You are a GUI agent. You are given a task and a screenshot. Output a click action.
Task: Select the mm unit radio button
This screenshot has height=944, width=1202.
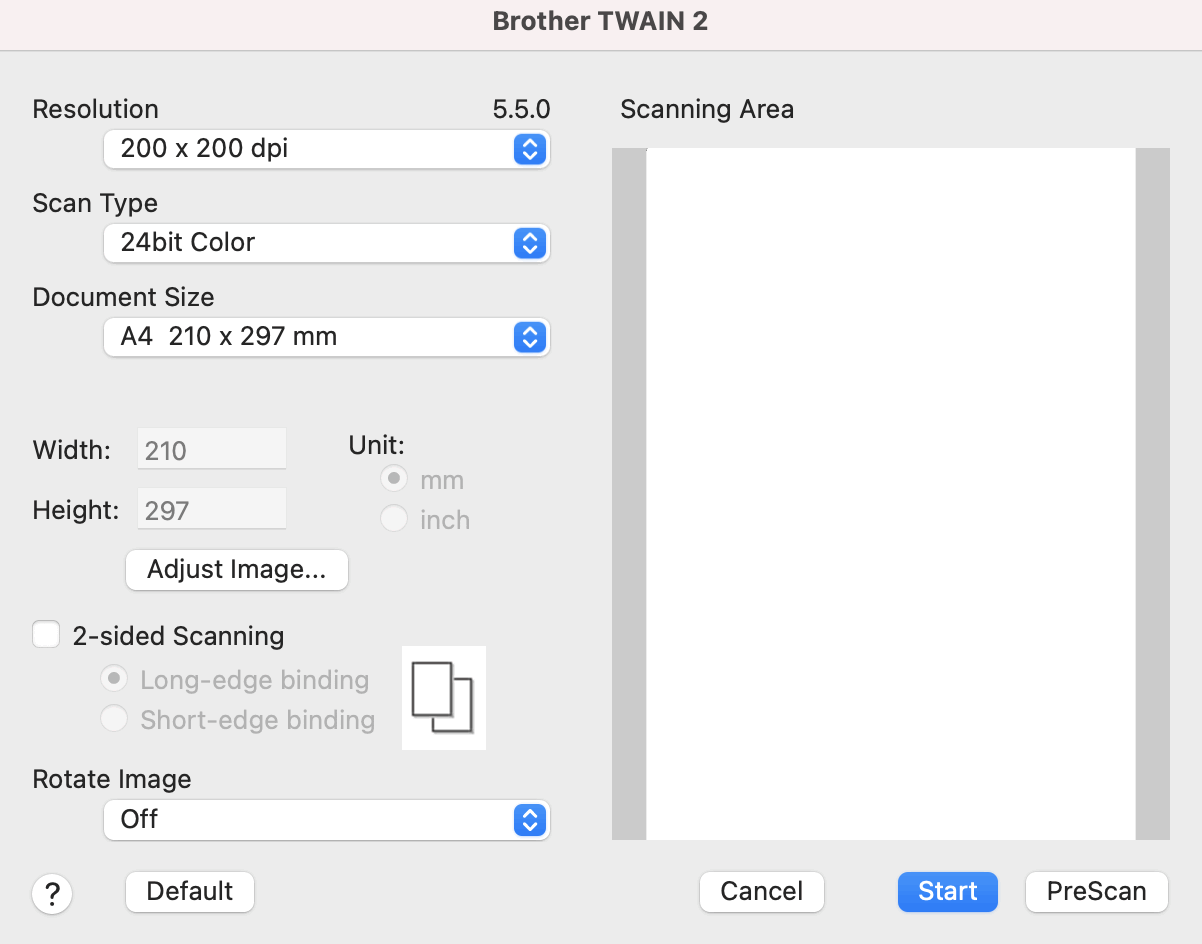394,479
